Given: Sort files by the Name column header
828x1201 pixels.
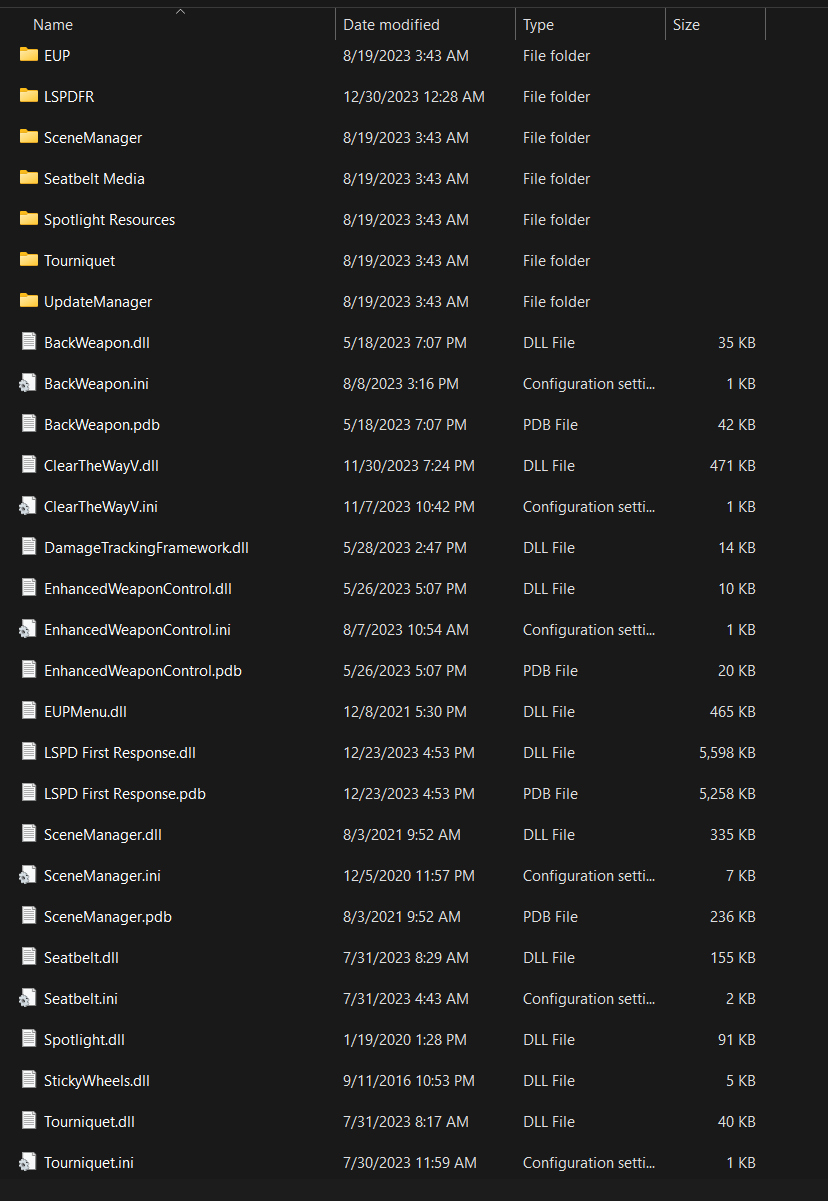Looking at the screenshot, I should click(53, 25).
